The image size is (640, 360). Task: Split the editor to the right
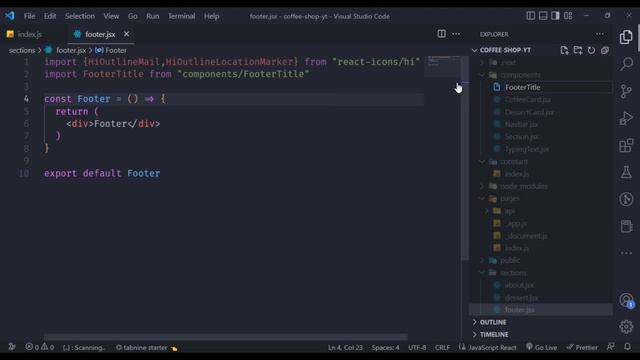(x=442, y=34)
